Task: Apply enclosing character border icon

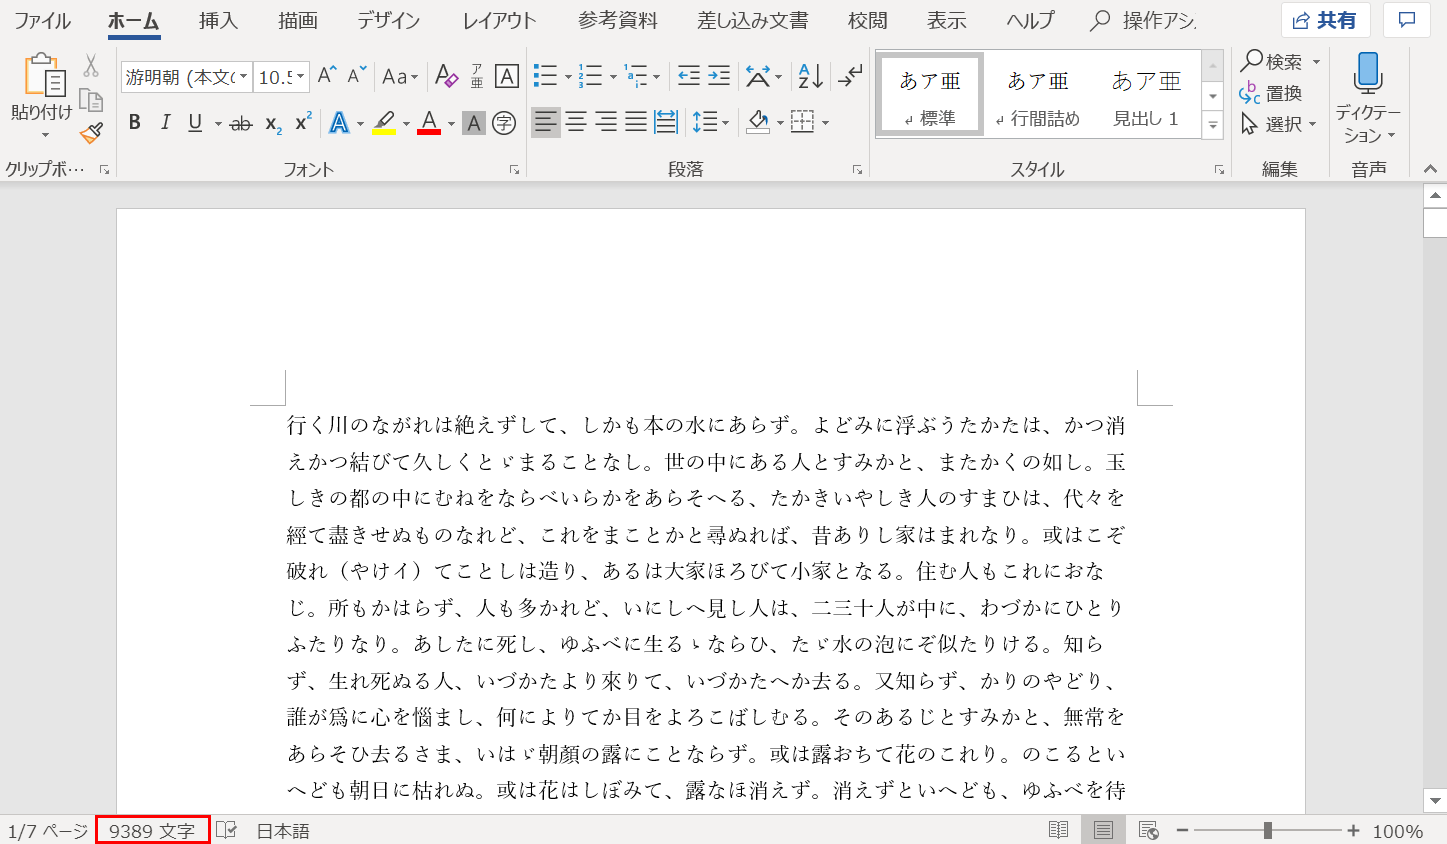Action: point(507,76)
